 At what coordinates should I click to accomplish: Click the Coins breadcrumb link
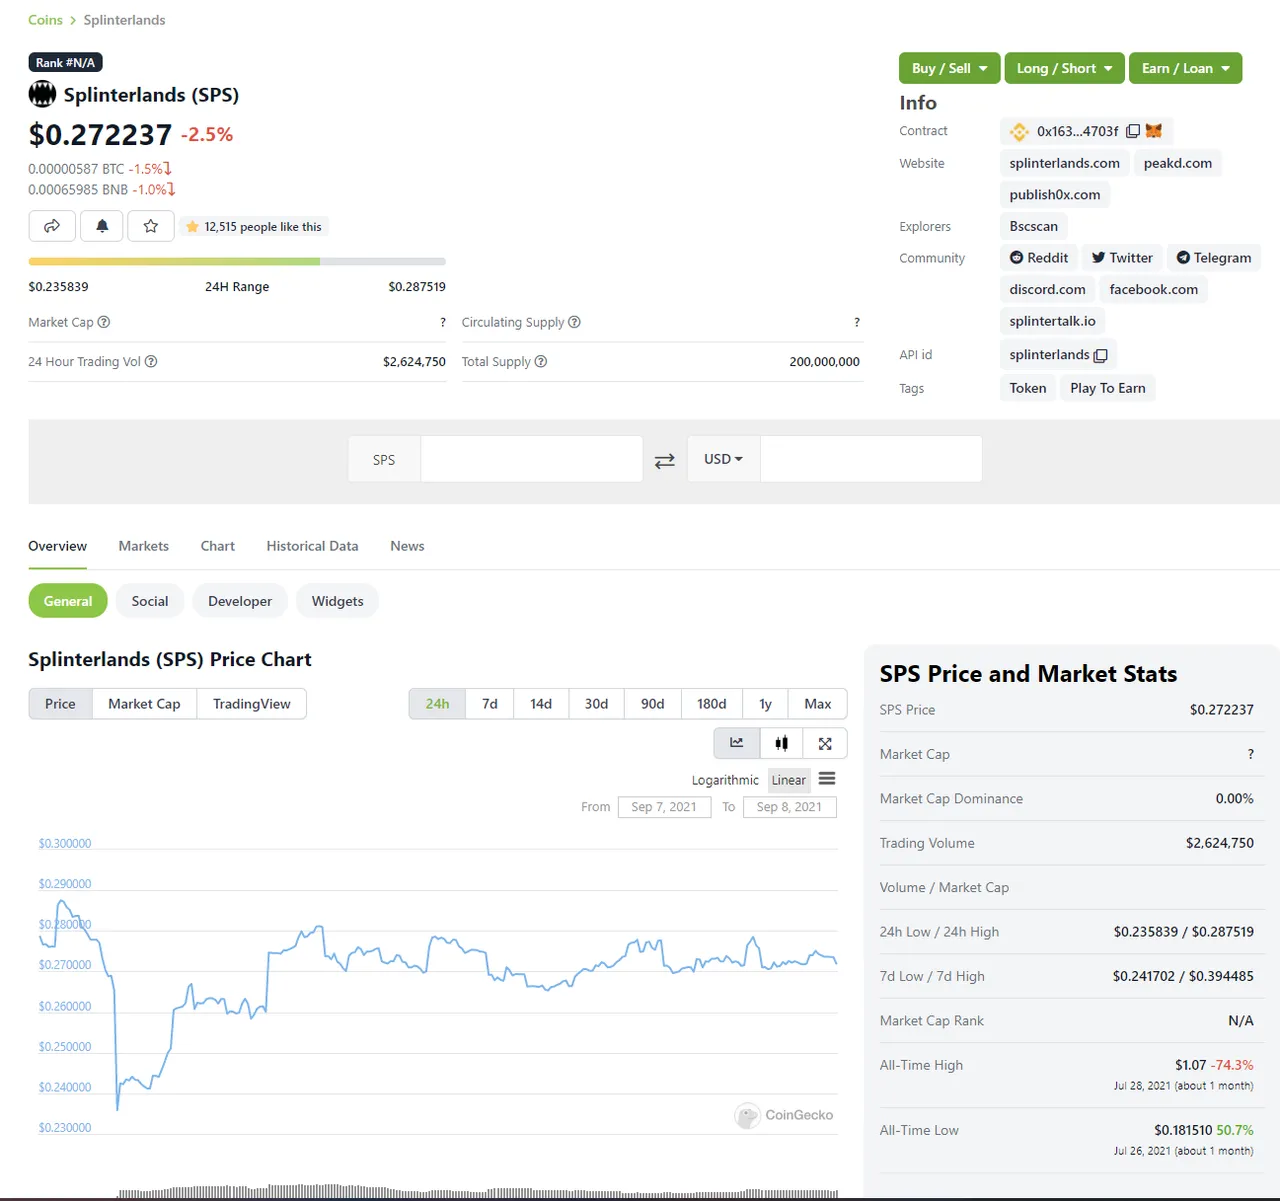[x=45, y=20]
